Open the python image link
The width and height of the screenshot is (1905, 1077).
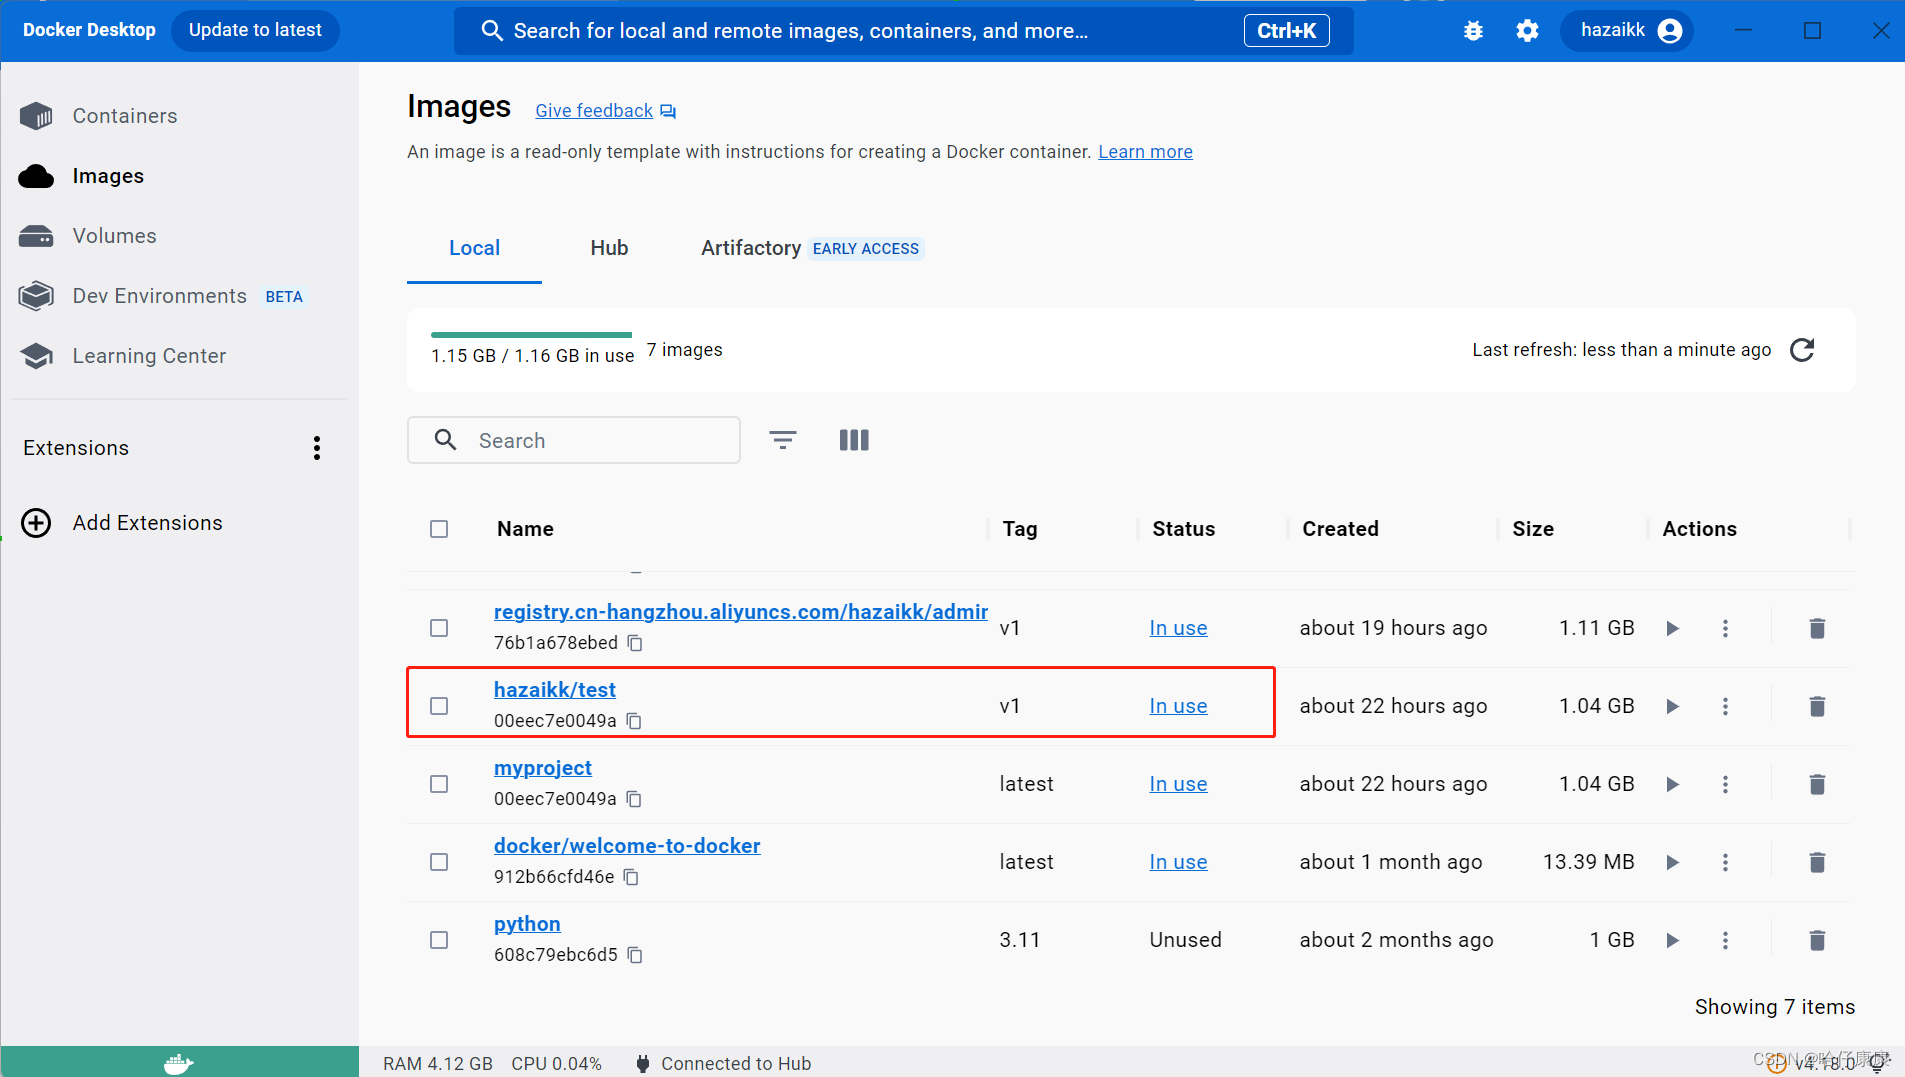527,924
